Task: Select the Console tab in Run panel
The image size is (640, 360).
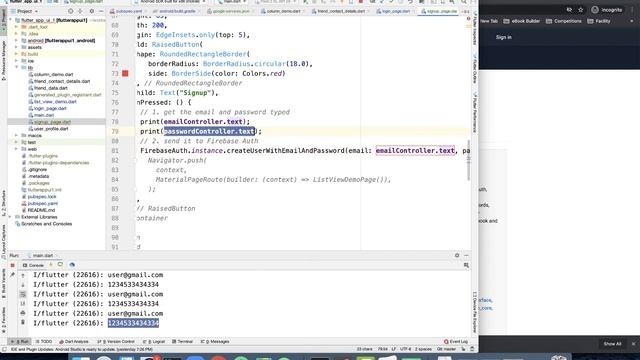Action: tap(33, 265)
